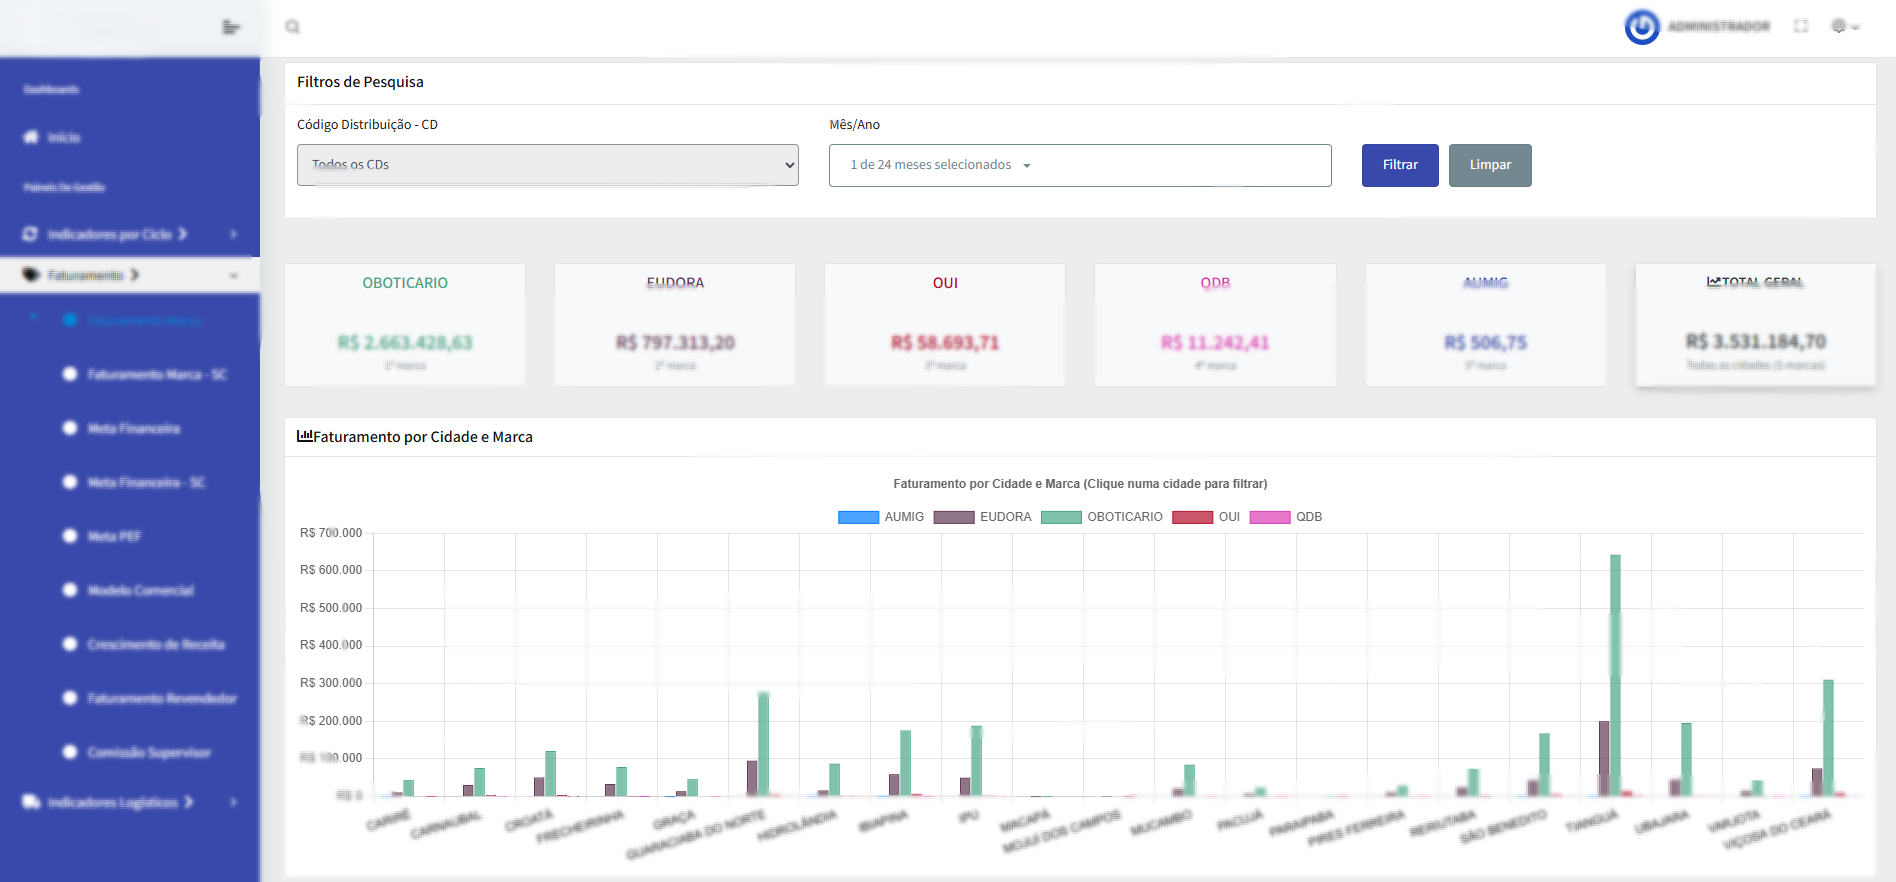Click the Filtrar button

[x=1400, y=165]
